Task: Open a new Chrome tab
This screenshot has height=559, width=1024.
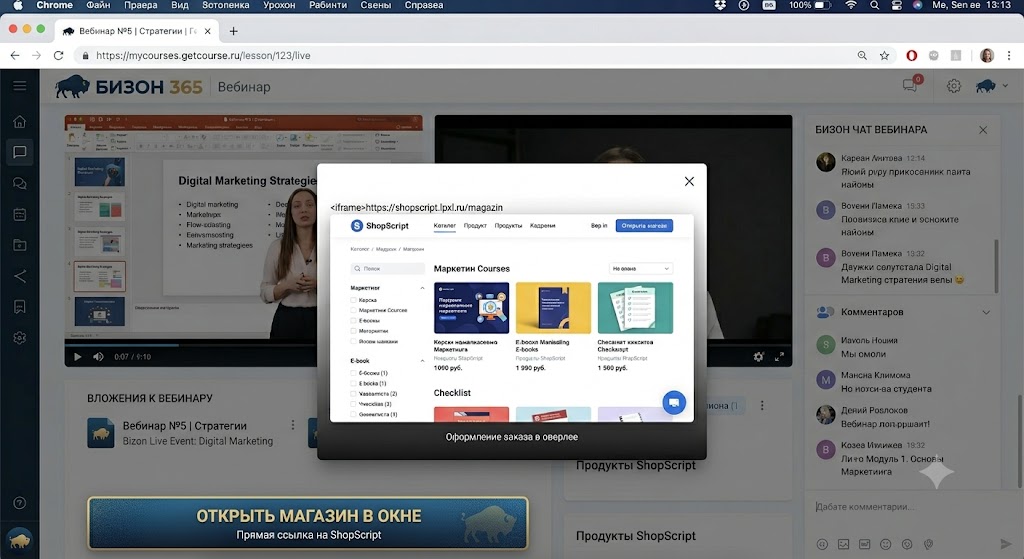Action: [233, 31]
